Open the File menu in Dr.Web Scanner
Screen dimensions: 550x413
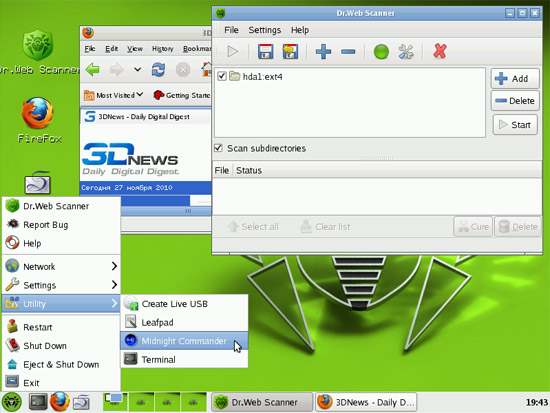[x=231, y=30]
